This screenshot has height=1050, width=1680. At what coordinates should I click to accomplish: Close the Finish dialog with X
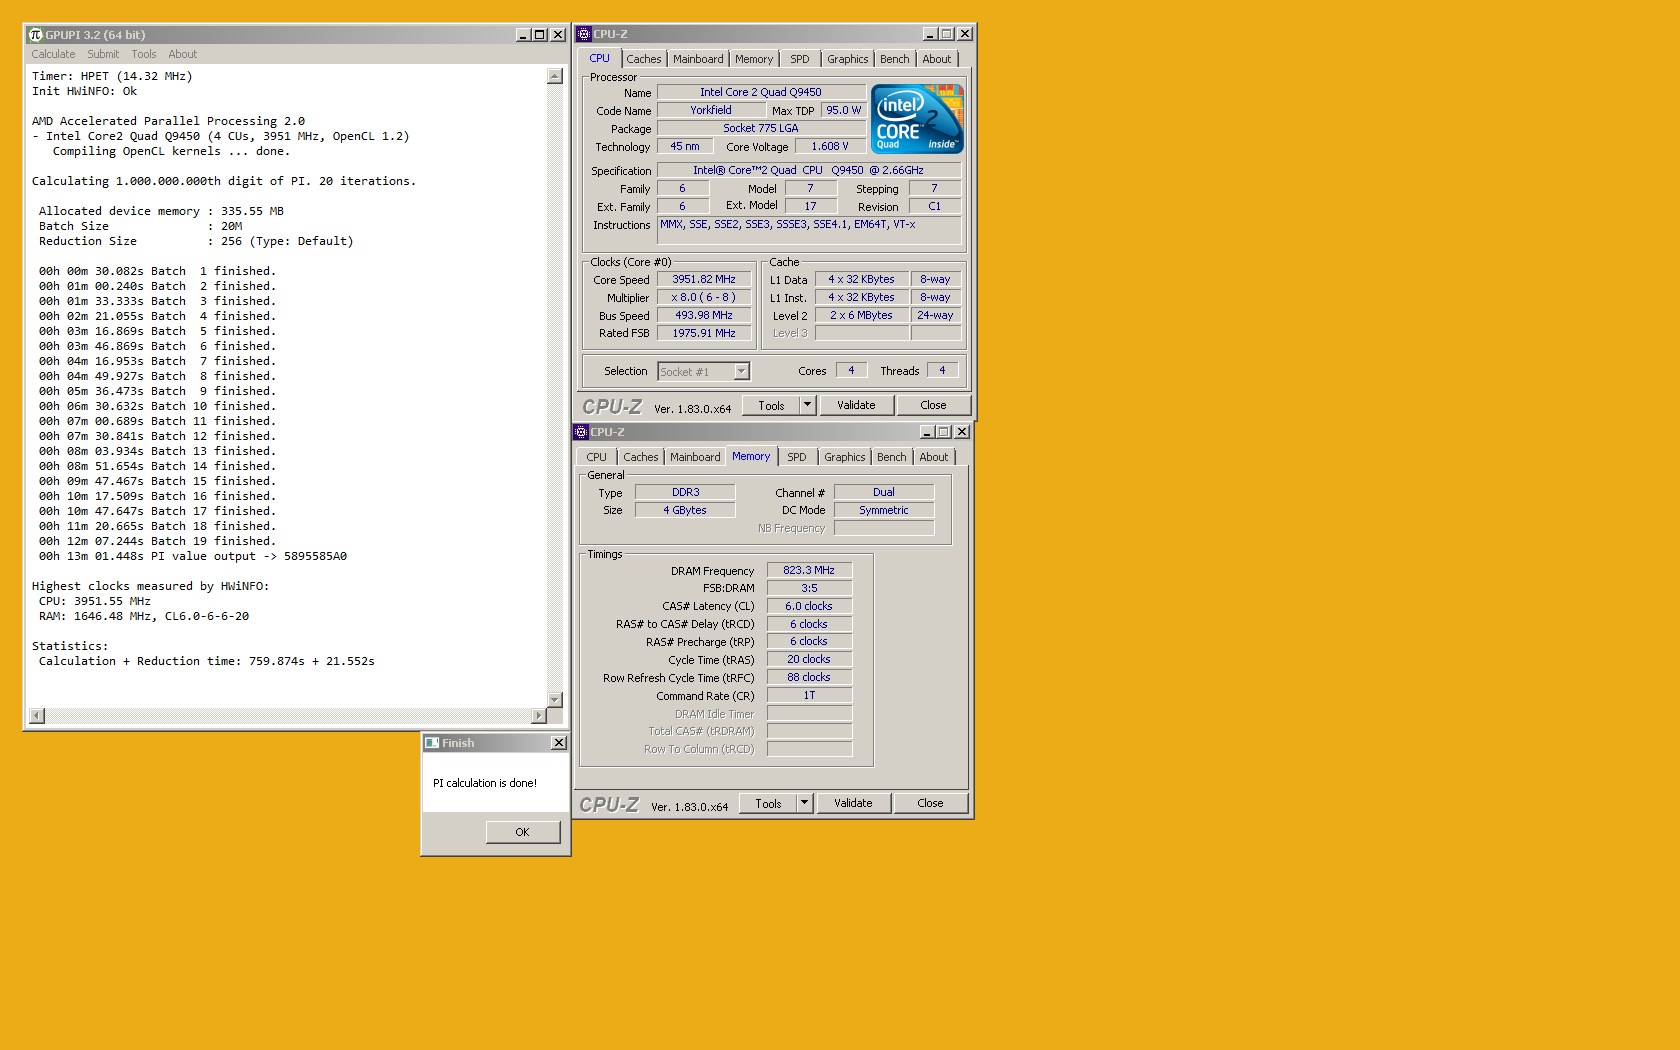click(x=559, y=743)
